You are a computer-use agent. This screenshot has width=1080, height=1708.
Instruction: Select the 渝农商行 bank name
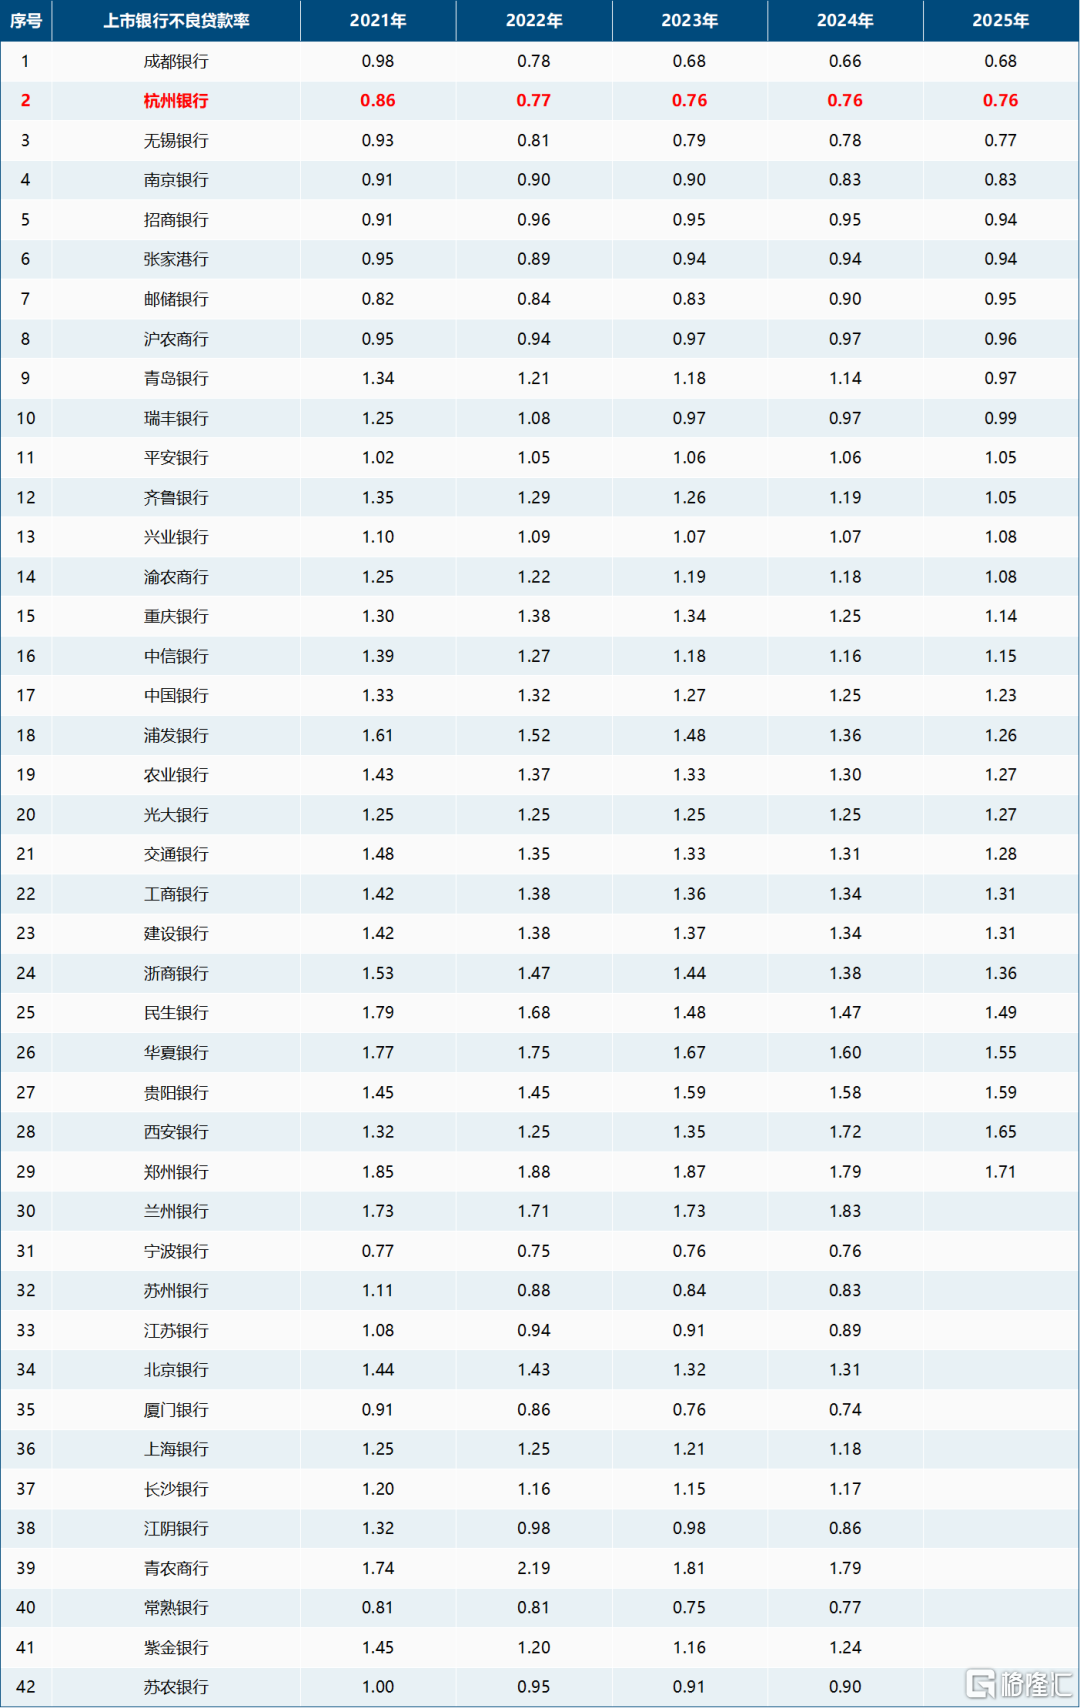pyautogui.click(x=176, y=577)
